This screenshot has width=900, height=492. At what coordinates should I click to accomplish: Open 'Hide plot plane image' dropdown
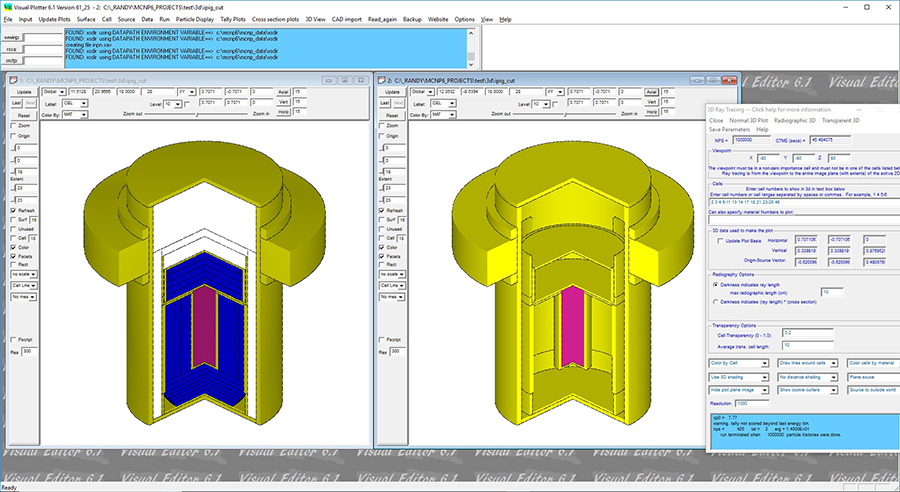click(739, 390)
